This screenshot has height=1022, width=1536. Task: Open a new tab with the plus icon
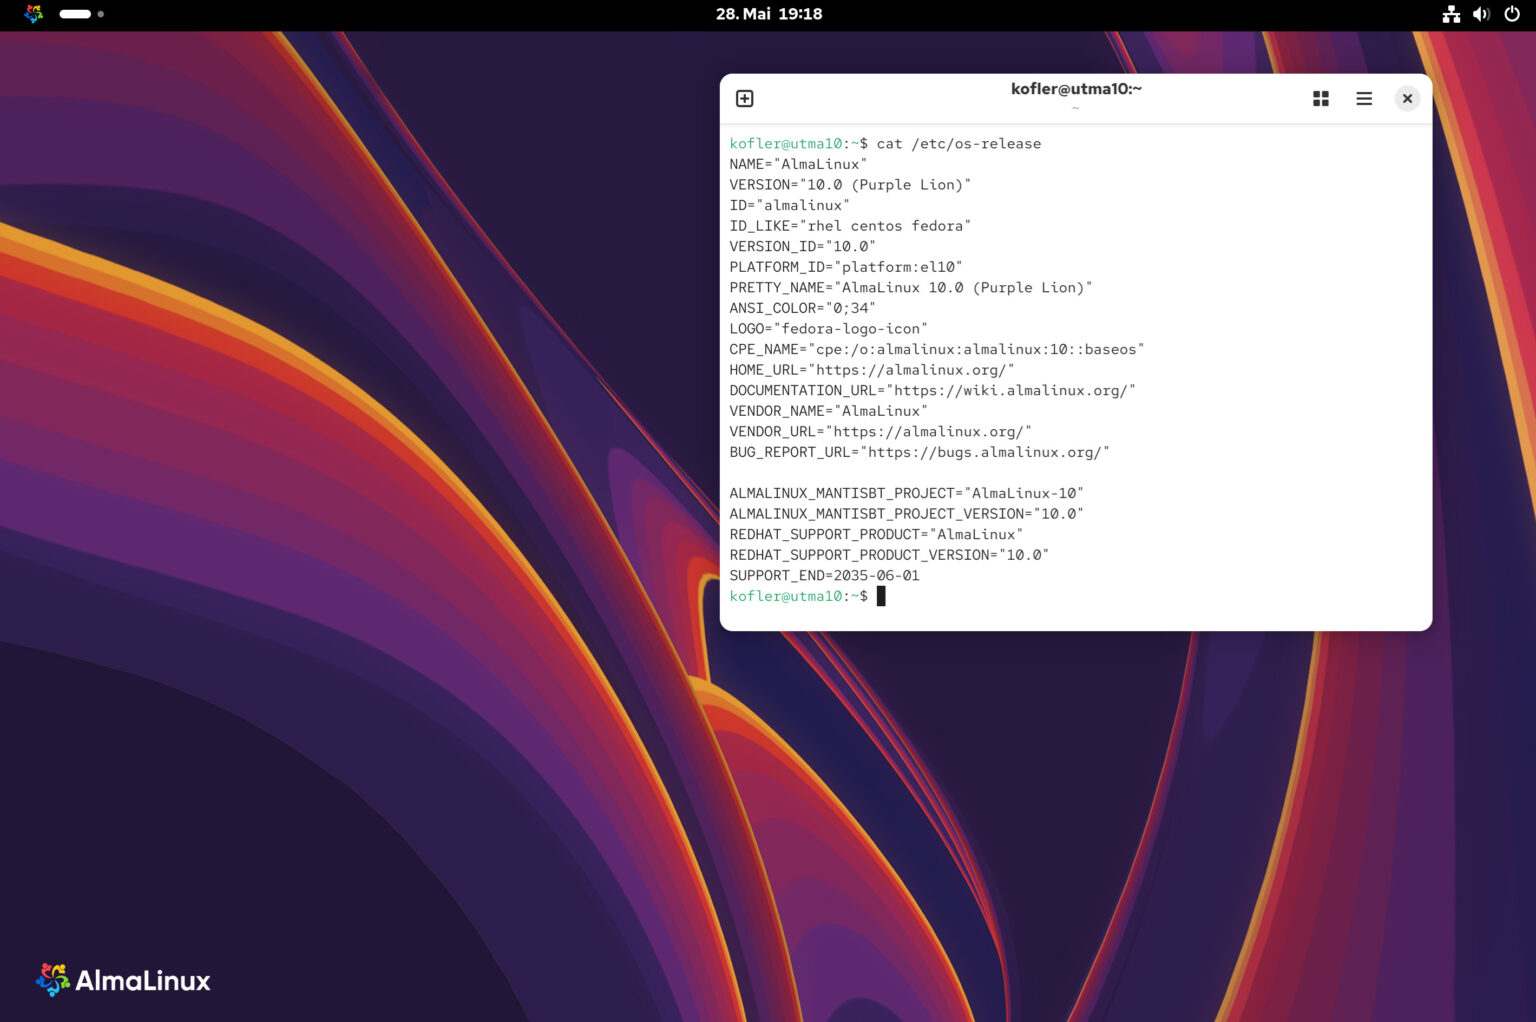pos(744,98)
